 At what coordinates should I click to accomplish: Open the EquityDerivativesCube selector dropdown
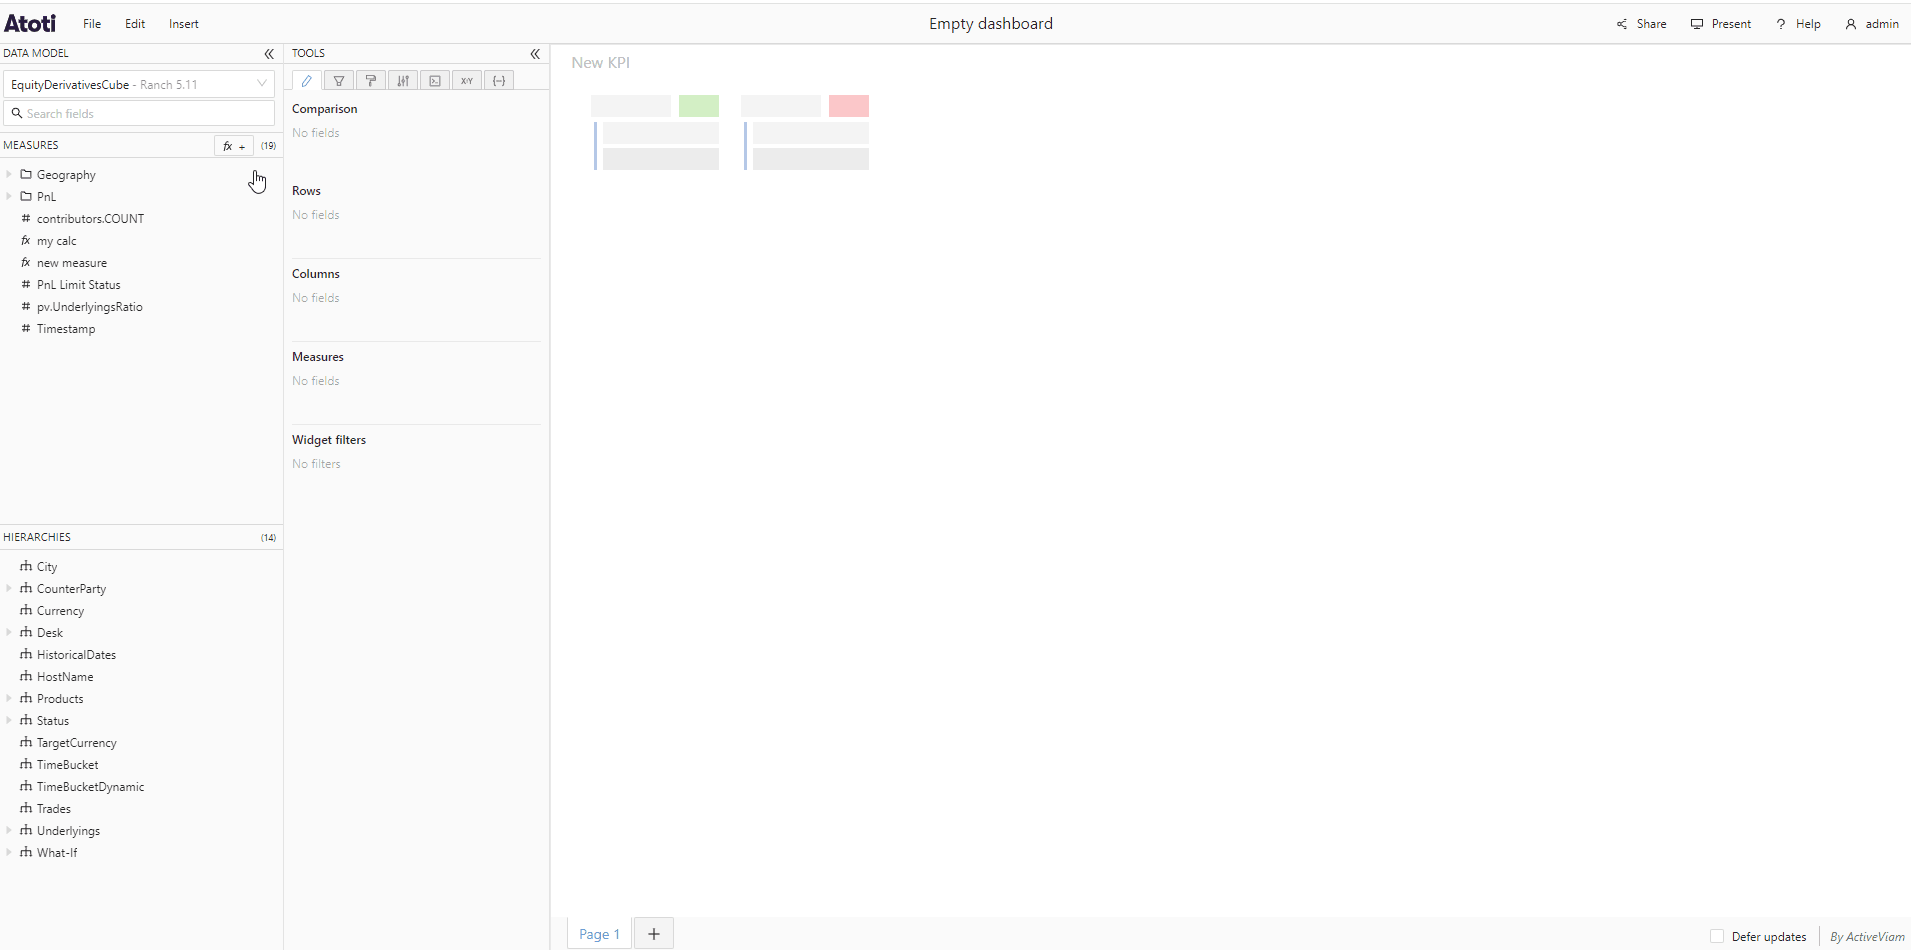click(139, 84)
